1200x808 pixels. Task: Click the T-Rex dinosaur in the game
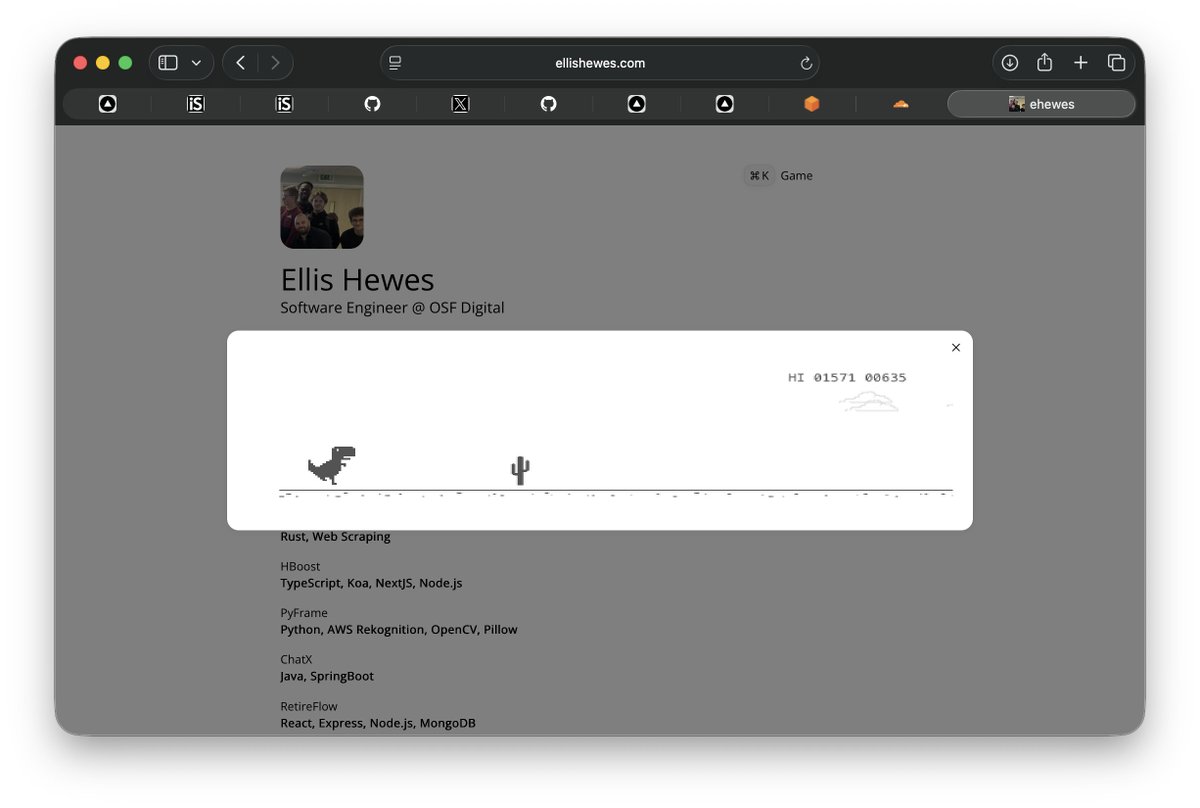(x=332, y=466)
